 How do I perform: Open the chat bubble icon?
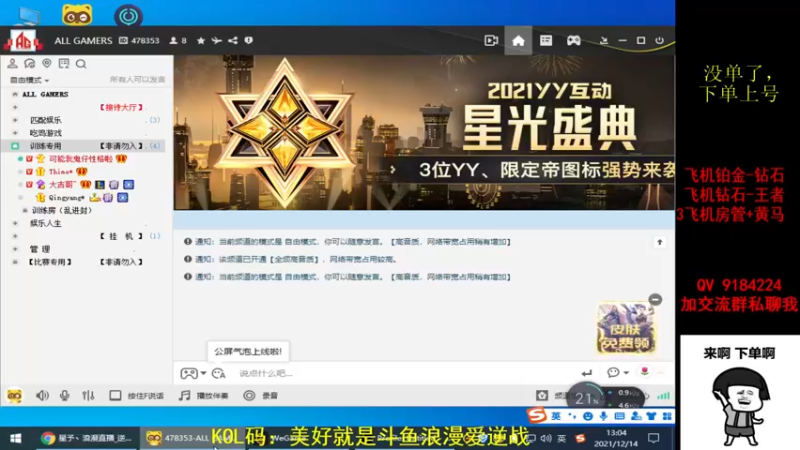[x=613, y=373]
